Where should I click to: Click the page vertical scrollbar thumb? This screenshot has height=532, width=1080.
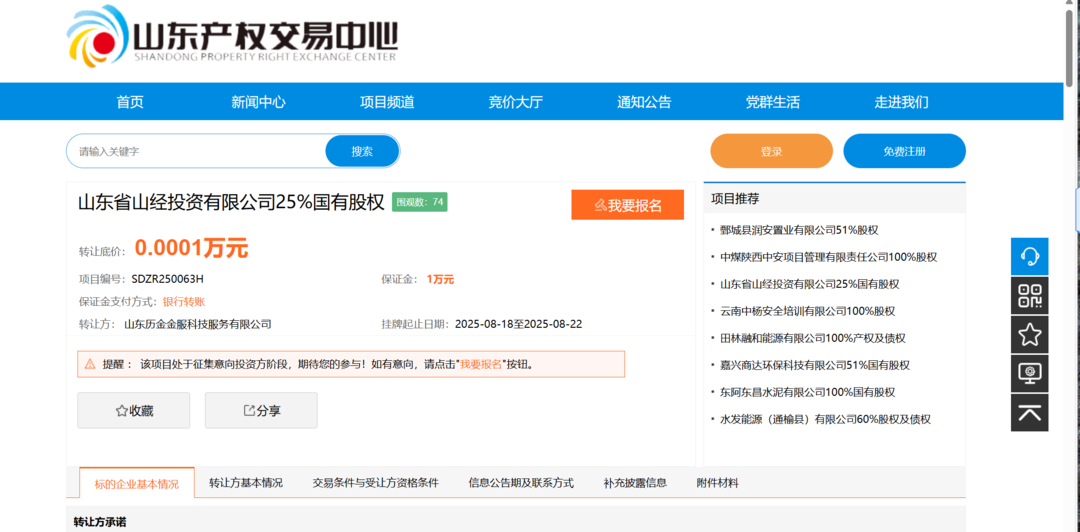(1070, 48)
